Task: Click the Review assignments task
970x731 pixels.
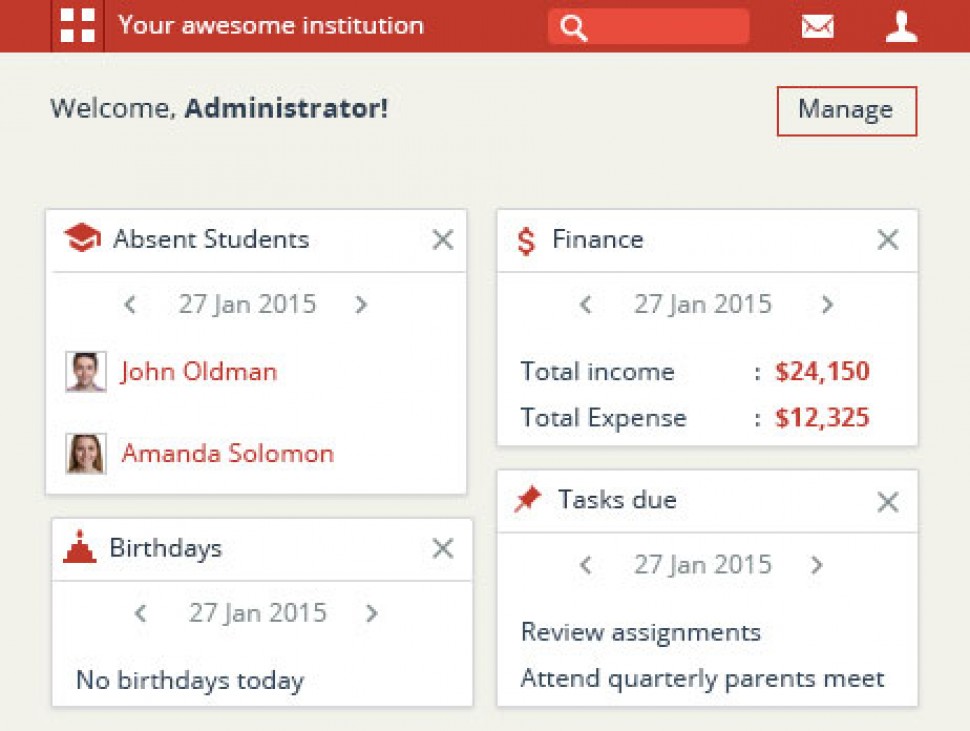Action: (641, 633)
